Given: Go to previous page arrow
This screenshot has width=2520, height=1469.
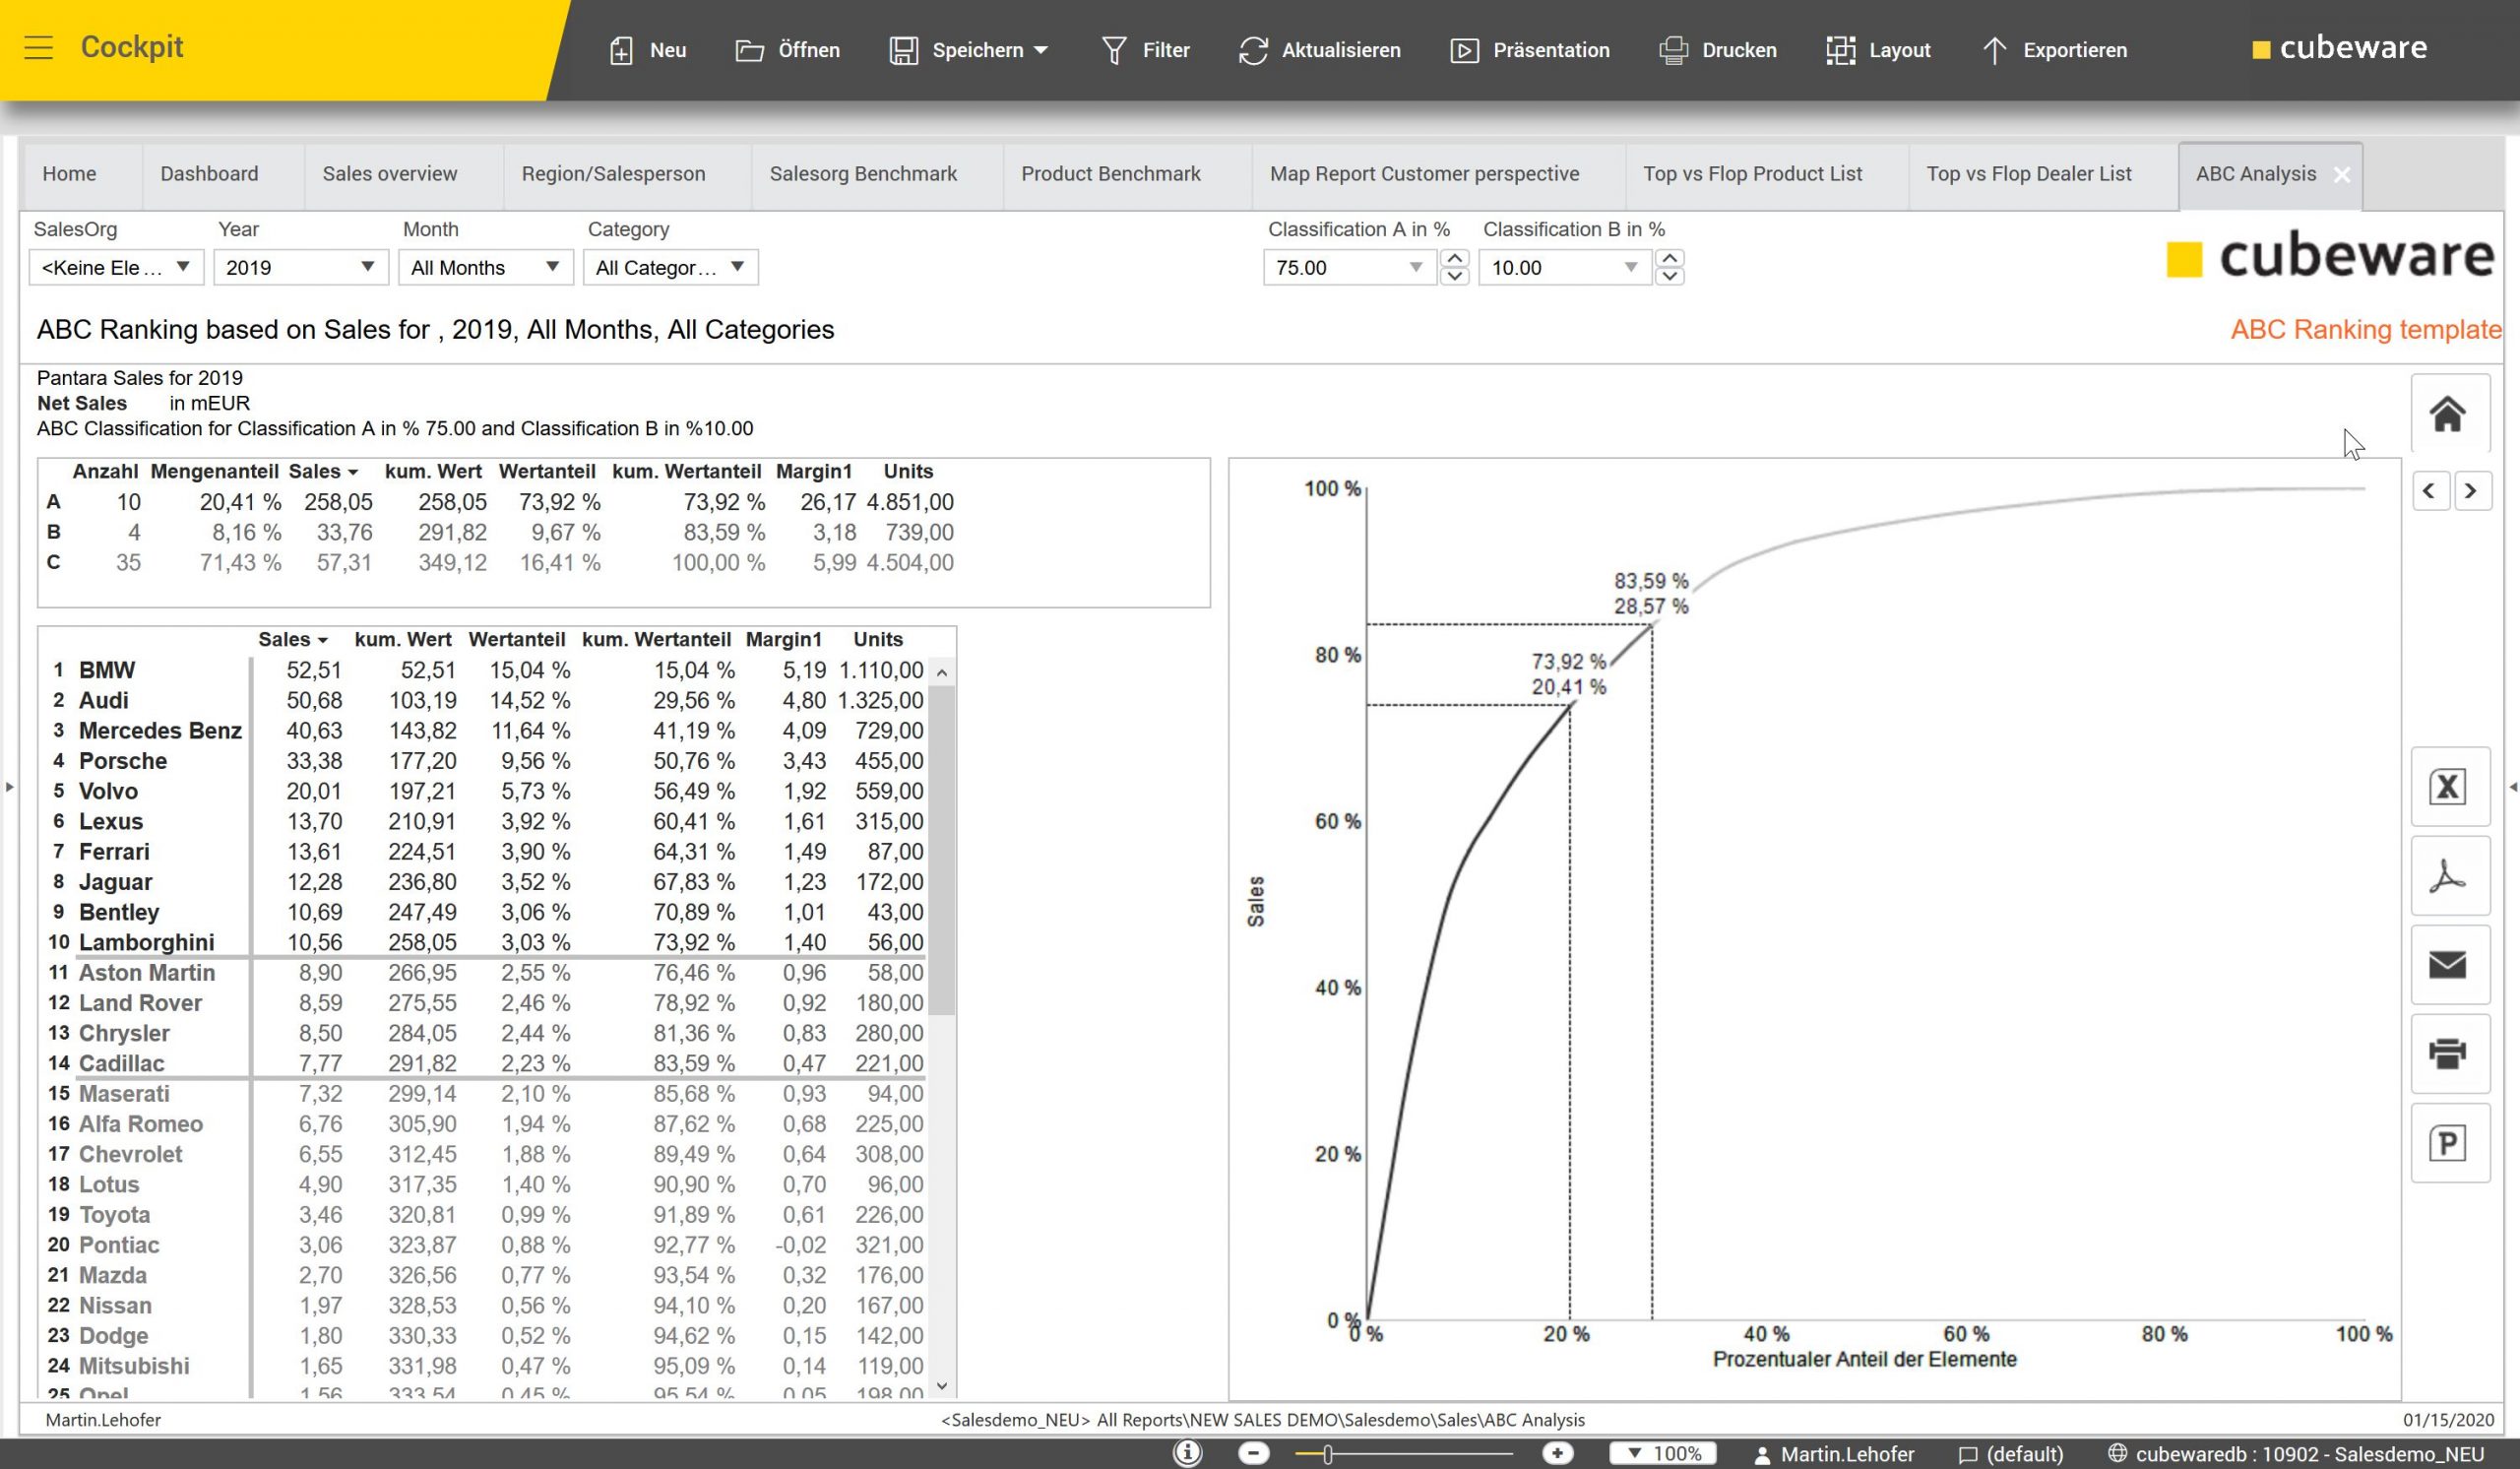Looking at the screenshot, I should coord(2430,491).
